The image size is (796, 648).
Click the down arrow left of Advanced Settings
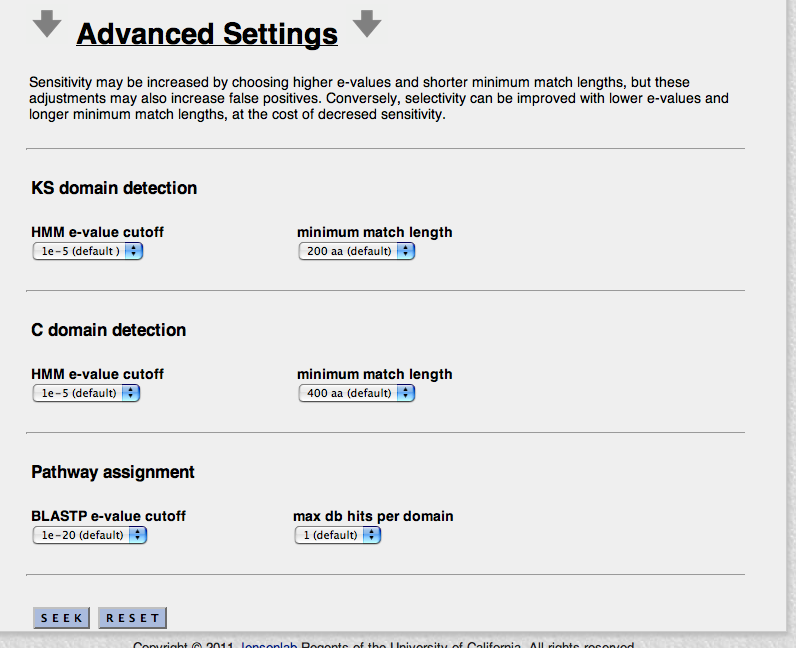47,23
